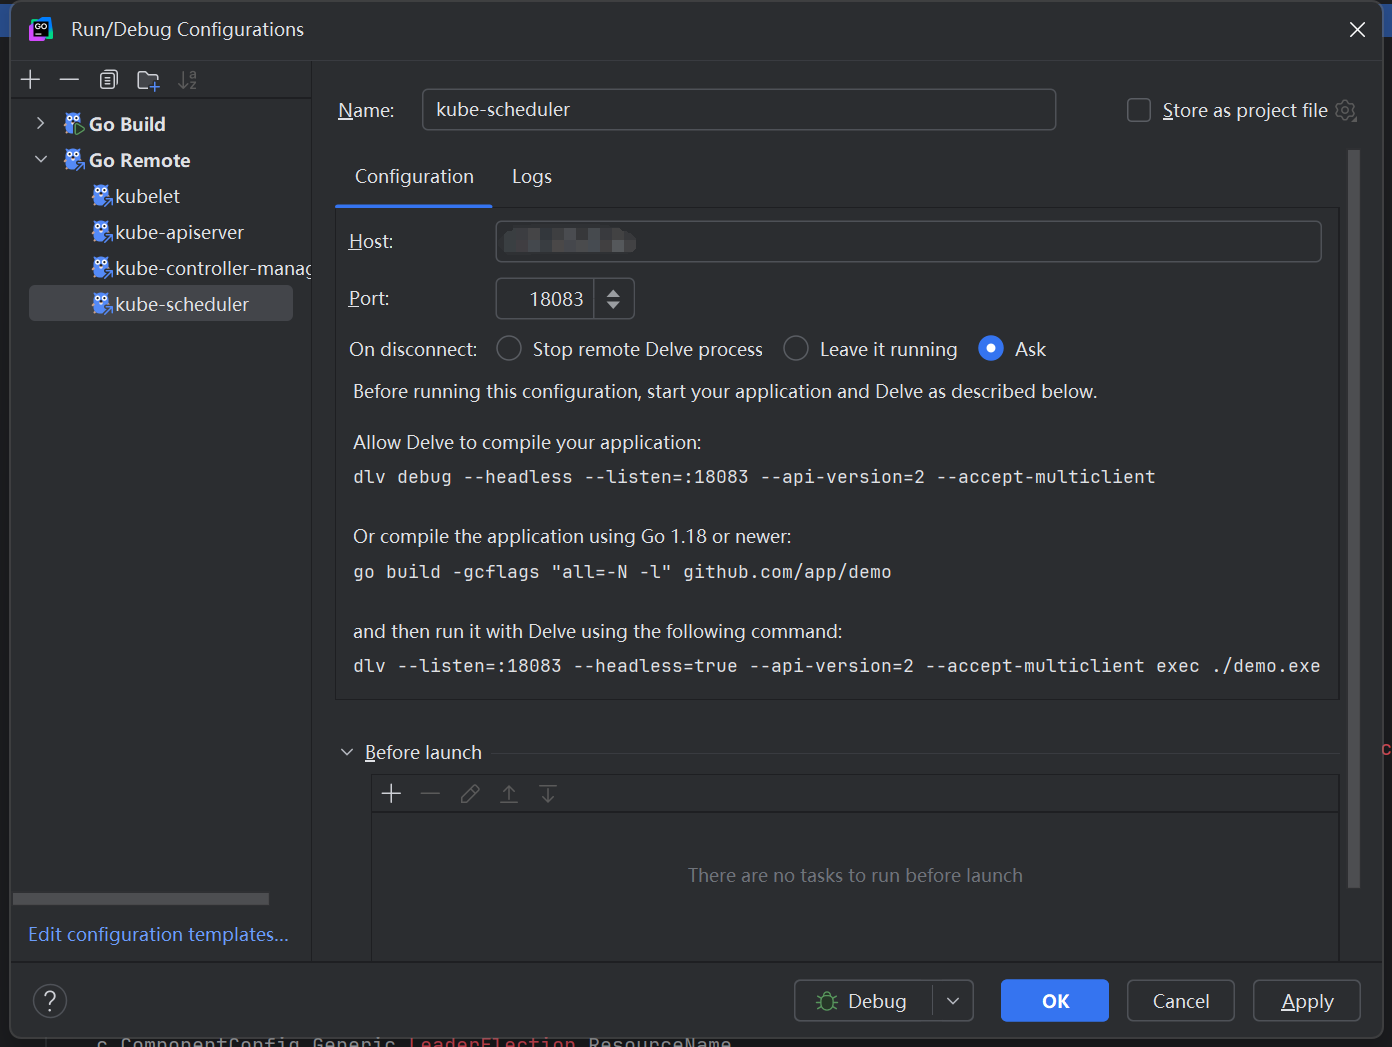The width and height of the screenshot is (1392, 1047).
Task: Click the Debug button
Action: click(x=863, y=1001)
